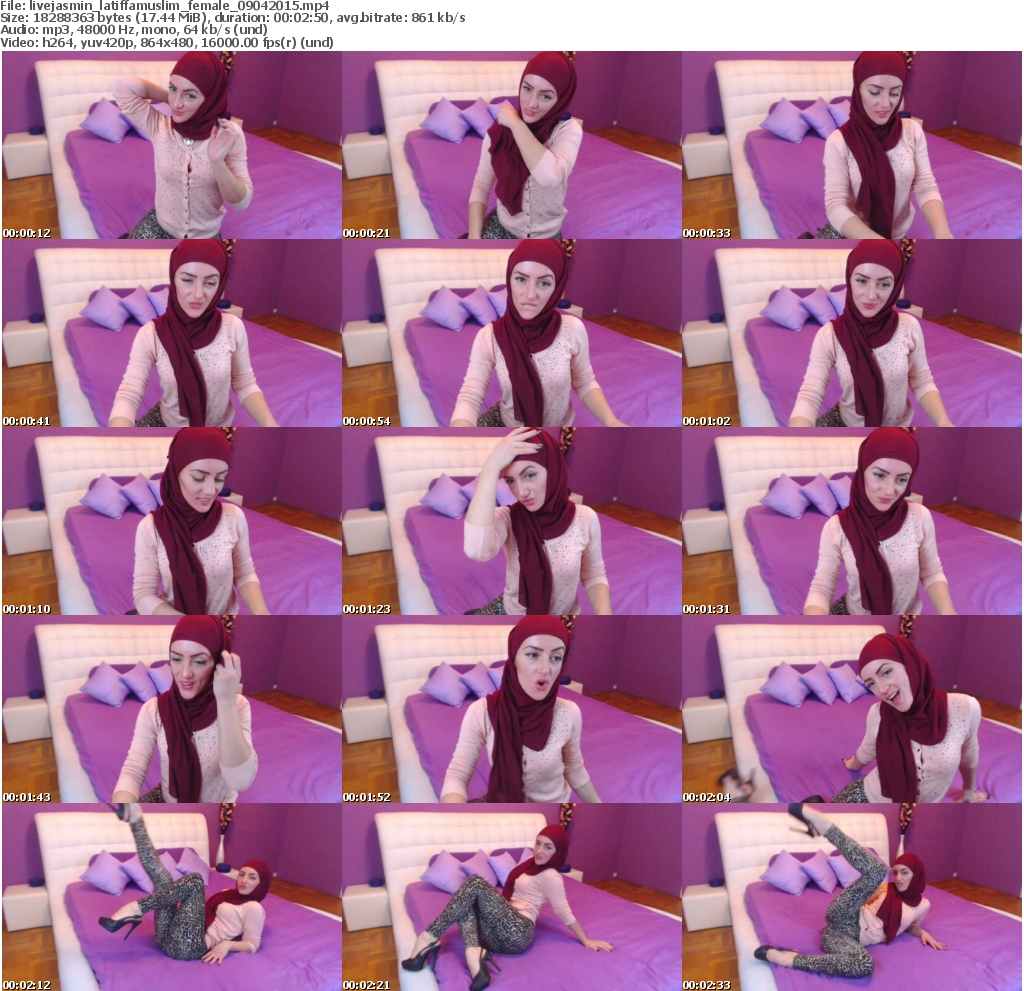1024x991 pixels.
Task: Choose the frame stamped 00:01:23
Action: (x=512, y=521)
